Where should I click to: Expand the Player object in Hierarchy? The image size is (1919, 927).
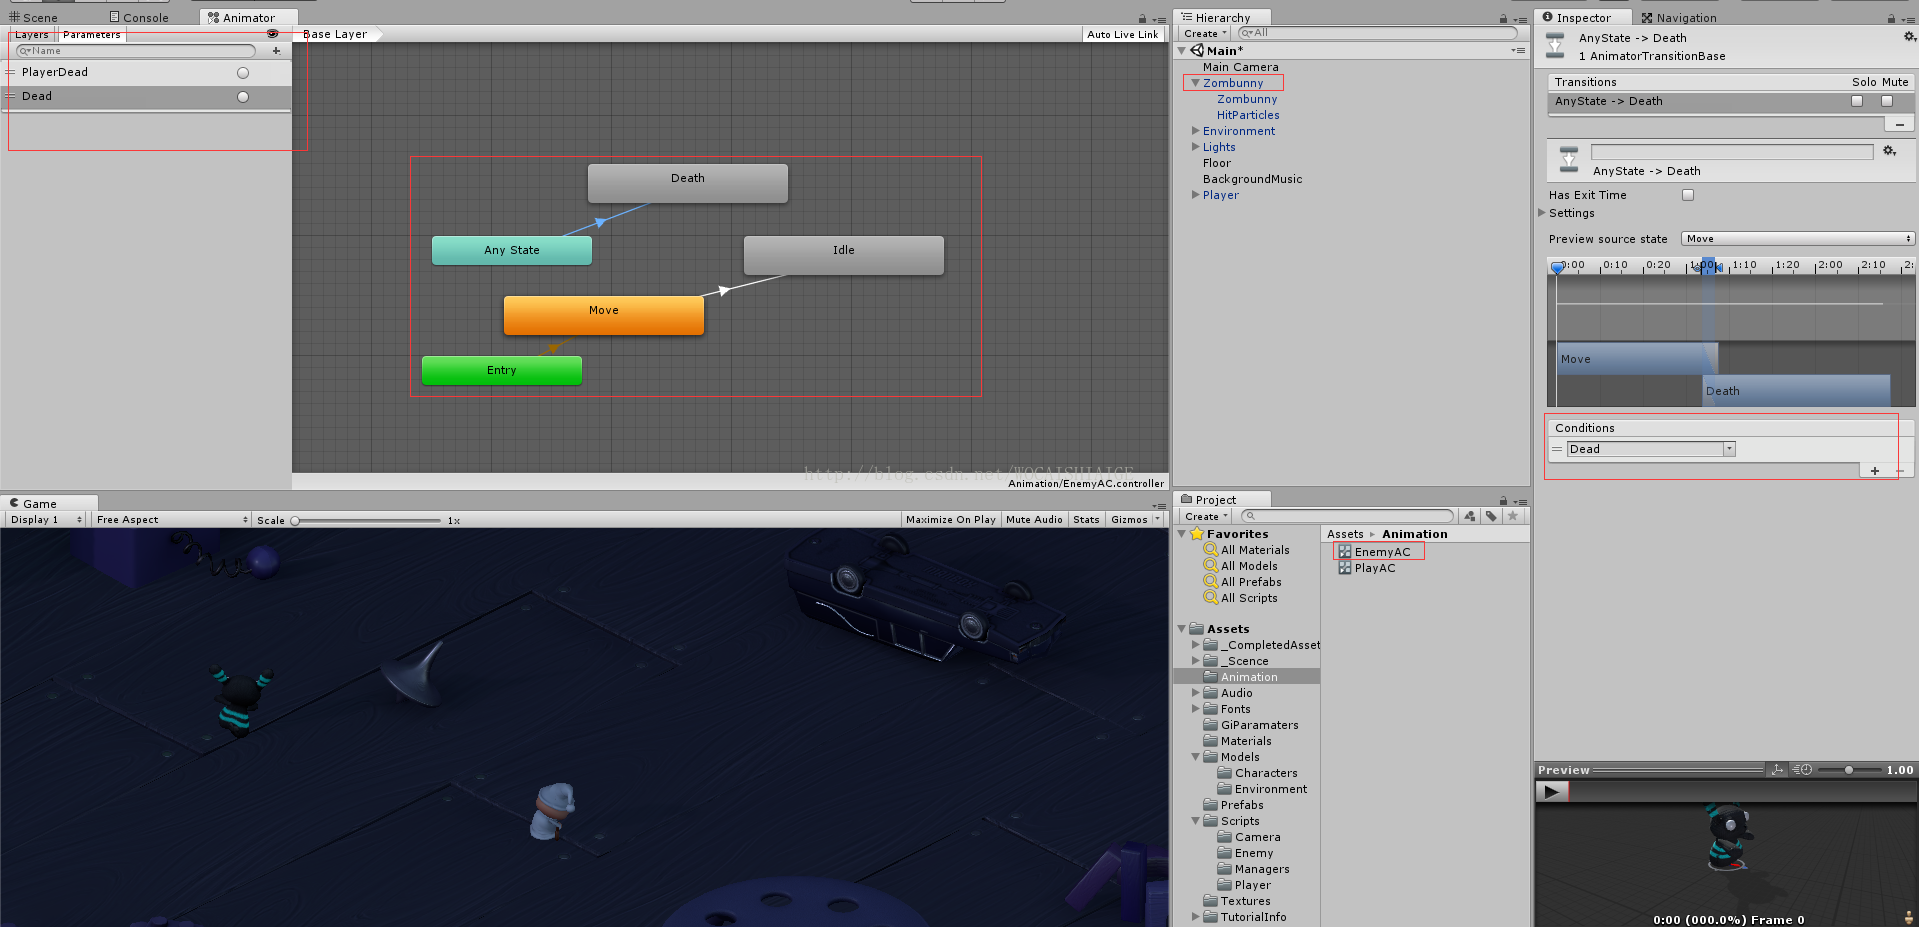pyautogui.click(x=1195, y=195)
